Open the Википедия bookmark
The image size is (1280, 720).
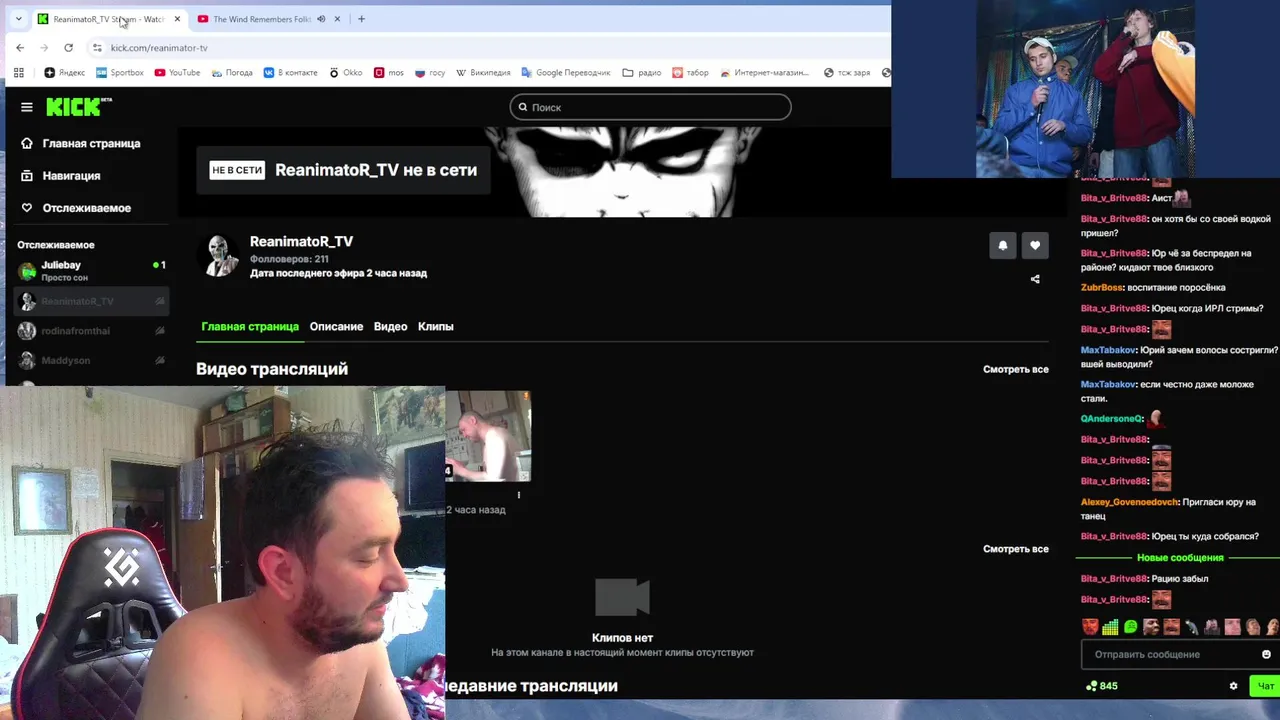point(483,73)
